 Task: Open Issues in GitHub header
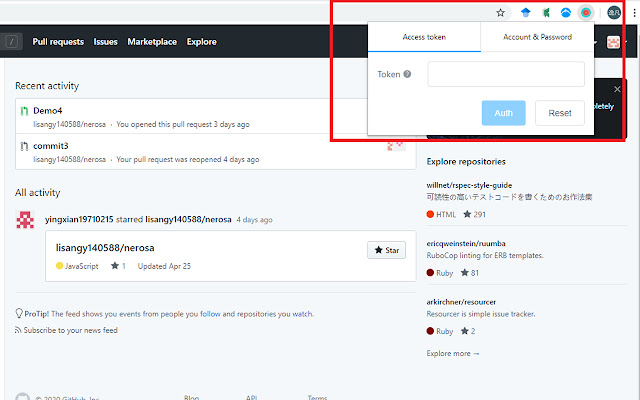coord(105,42)
